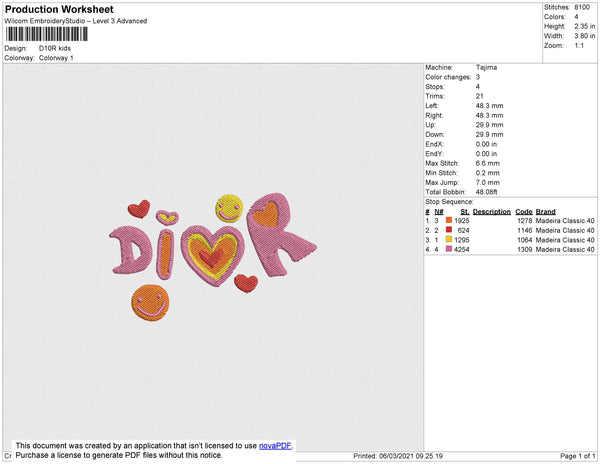
Task: Click the pink color swatch for code 1309
Action: pyautogui.click(x=449, y=249)
